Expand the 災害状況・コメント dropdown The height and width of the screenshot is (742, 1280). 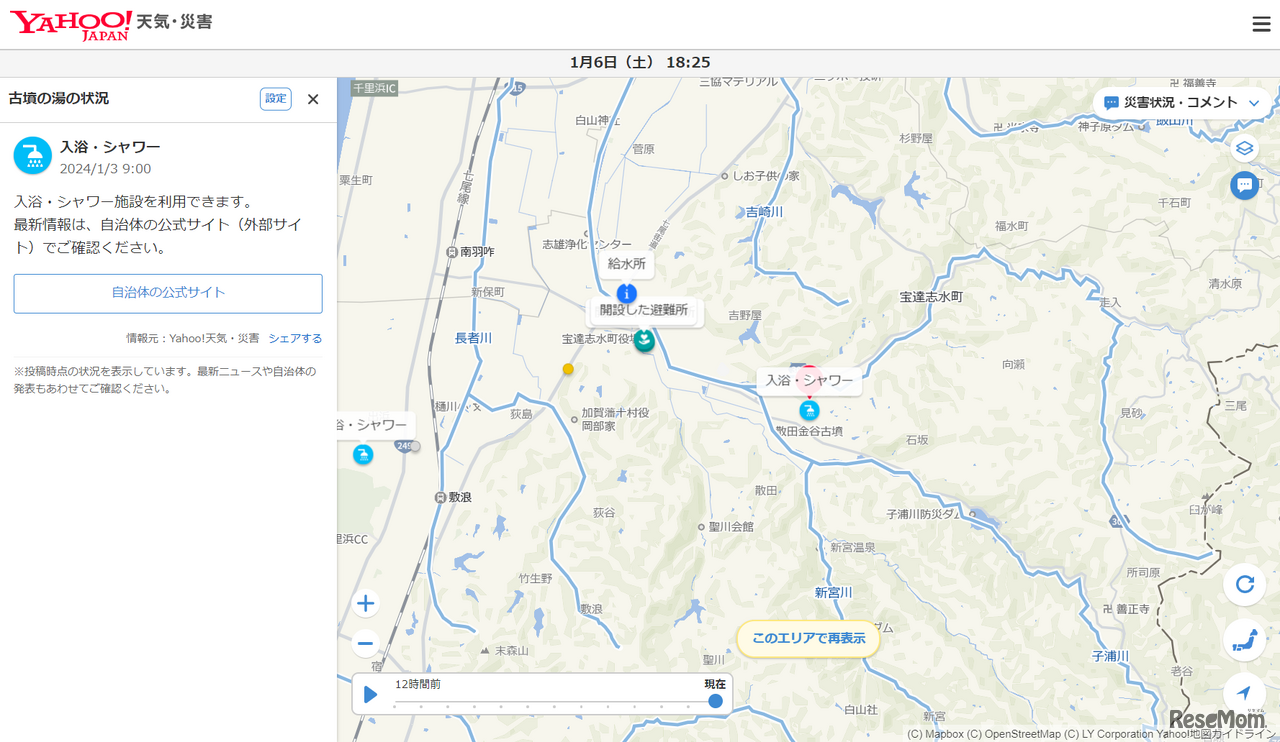click(1182, 103)
